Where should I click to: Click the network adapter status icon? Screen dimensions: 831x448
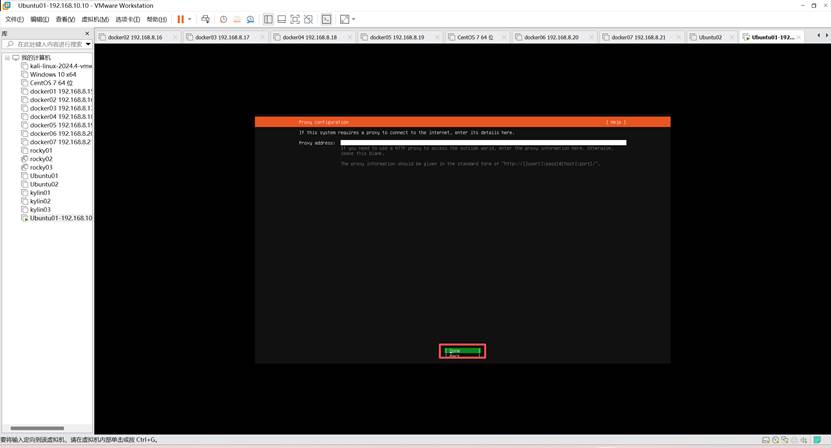(x=785, y=440)
